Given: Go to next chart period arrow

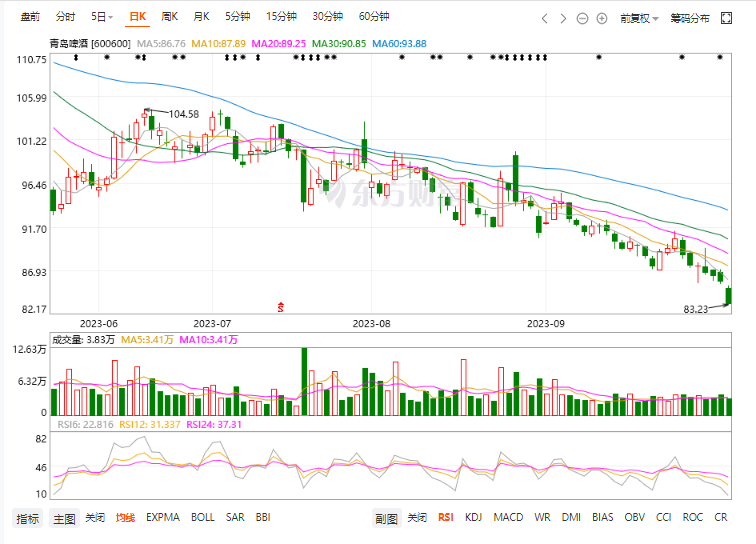Looking at the screenshot, I should [x=563, y=18].
